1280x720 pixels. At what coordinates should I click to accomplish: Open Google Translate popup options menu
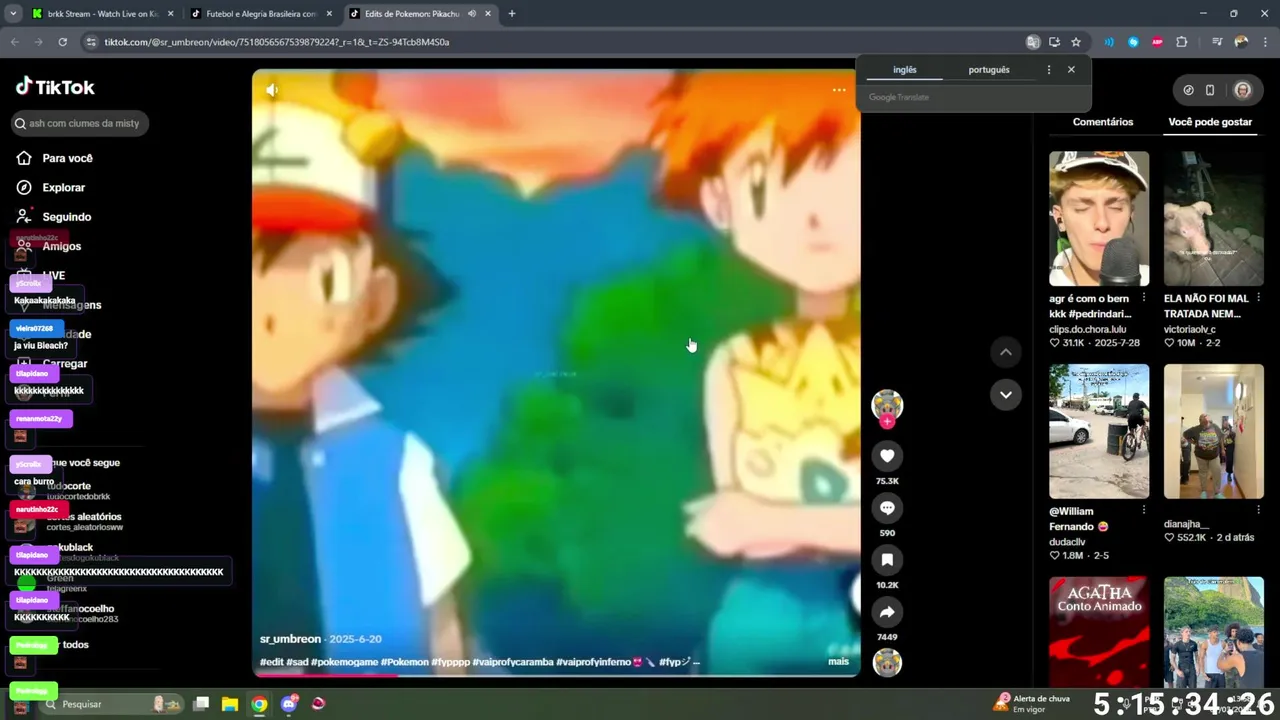(x=1048, y=70)
